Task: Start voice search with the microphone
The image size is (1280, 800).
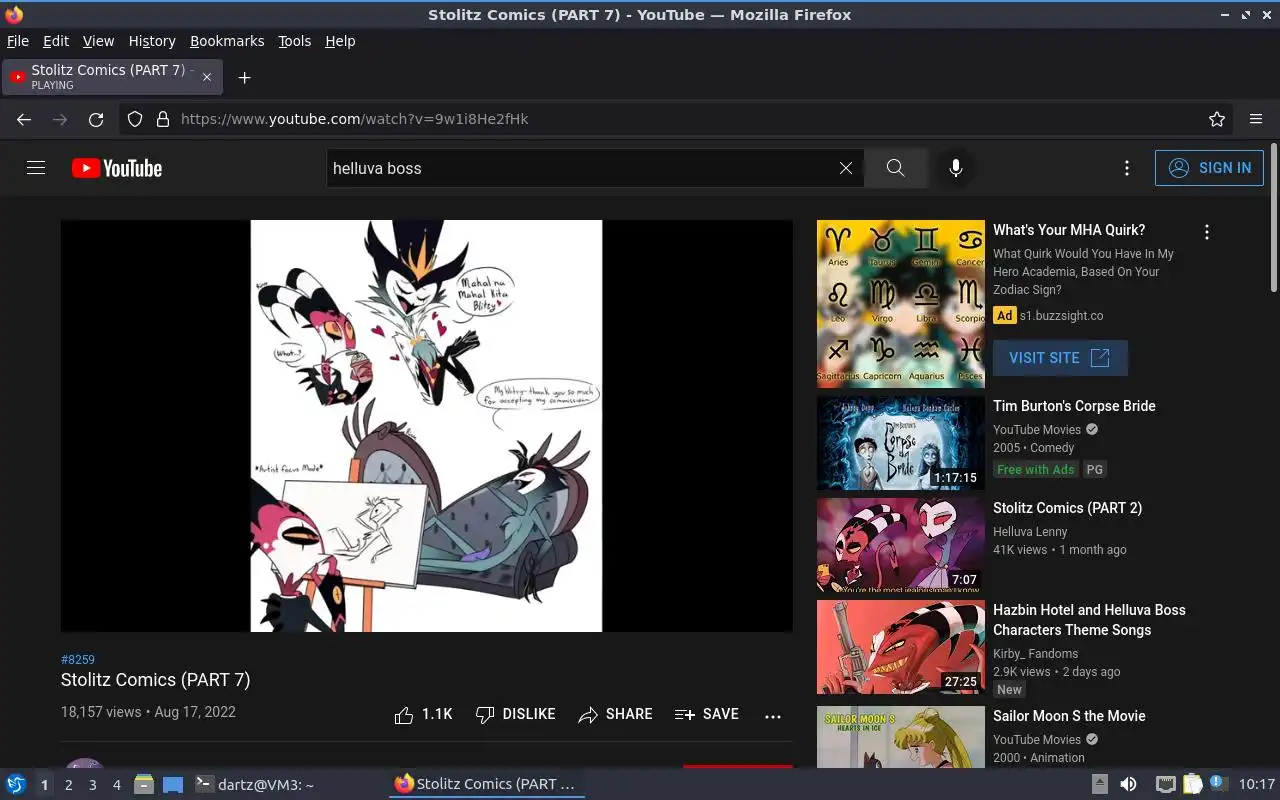Action: [956, 168]
